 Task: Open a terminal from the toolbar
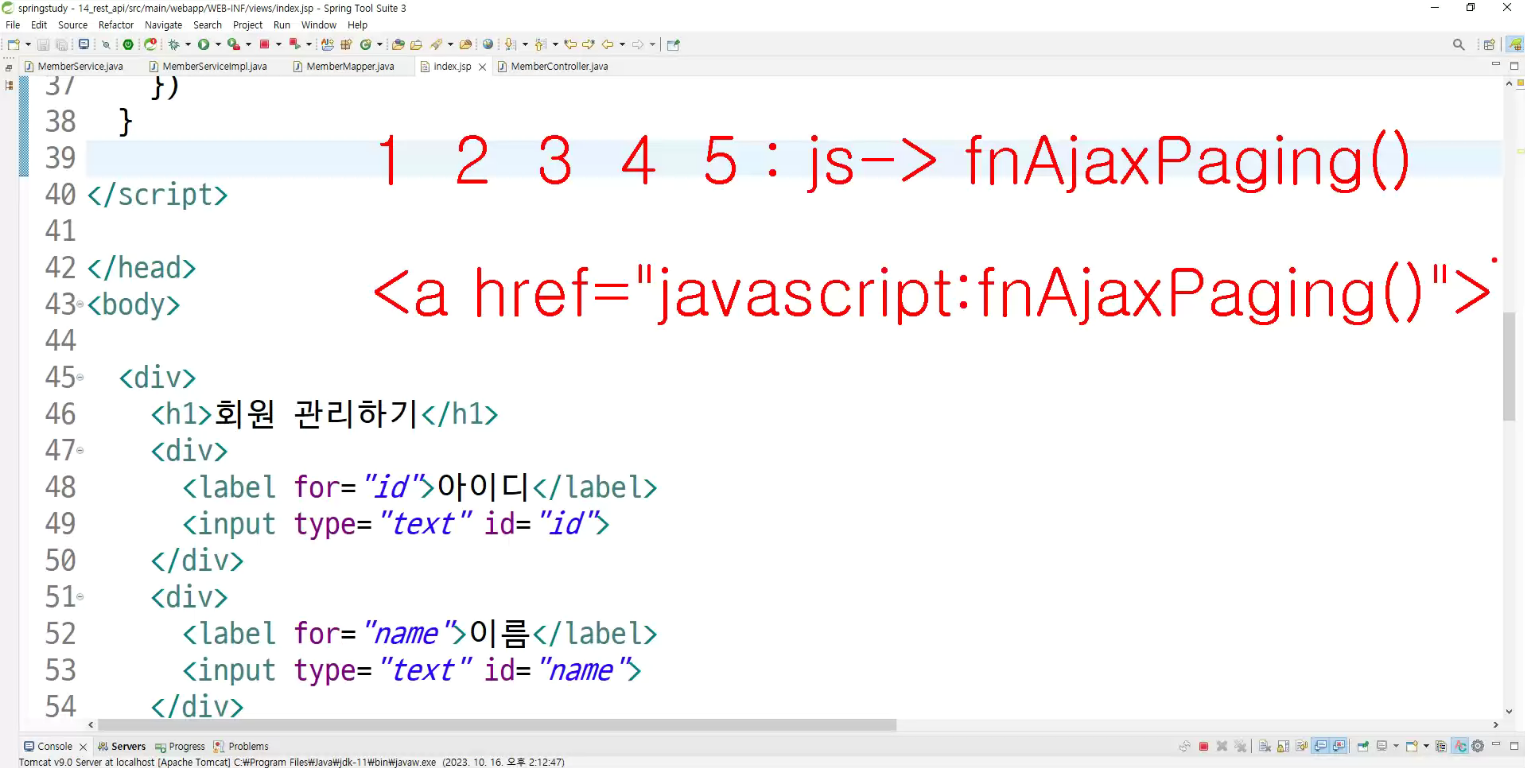tap(84, 45)
